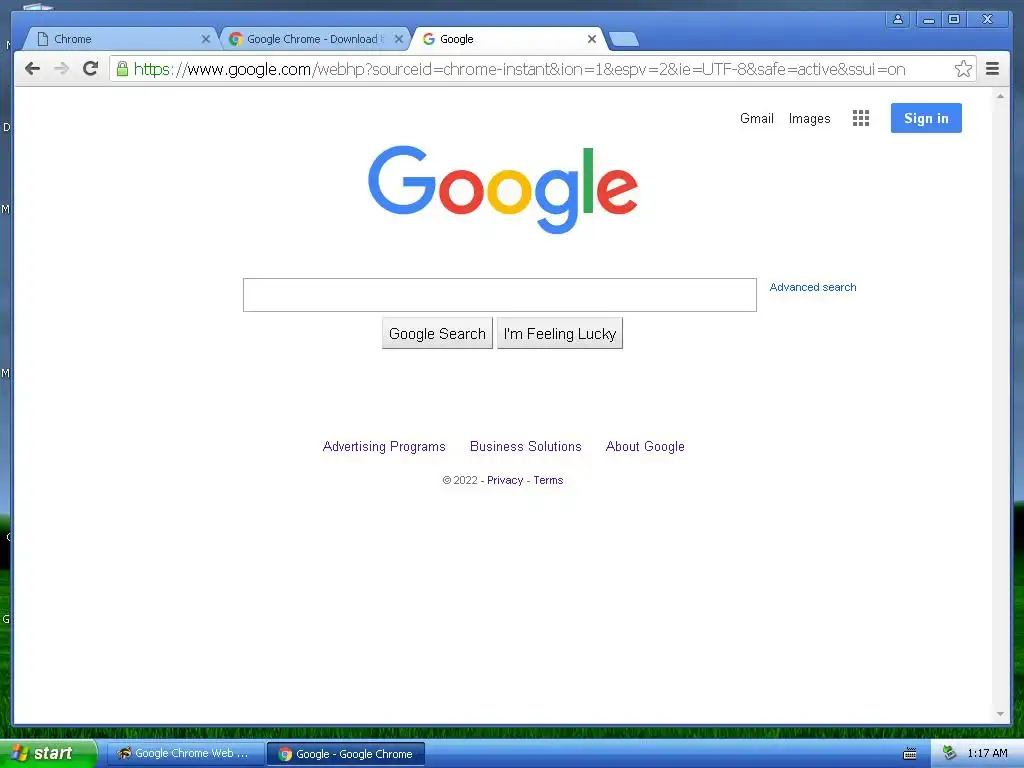
Task: Open About Google link
Action: [645, 447]
